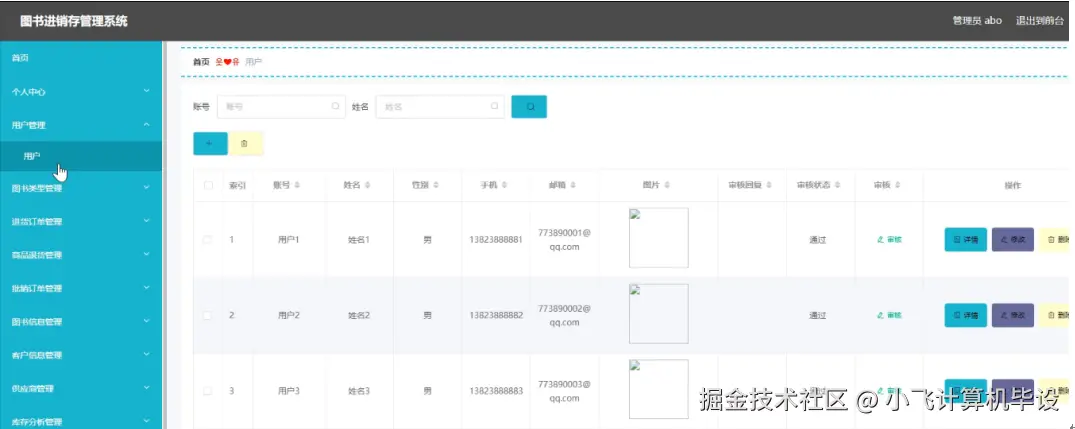
Task: Click 审核 link for 用户1
Action: point(889,239)
